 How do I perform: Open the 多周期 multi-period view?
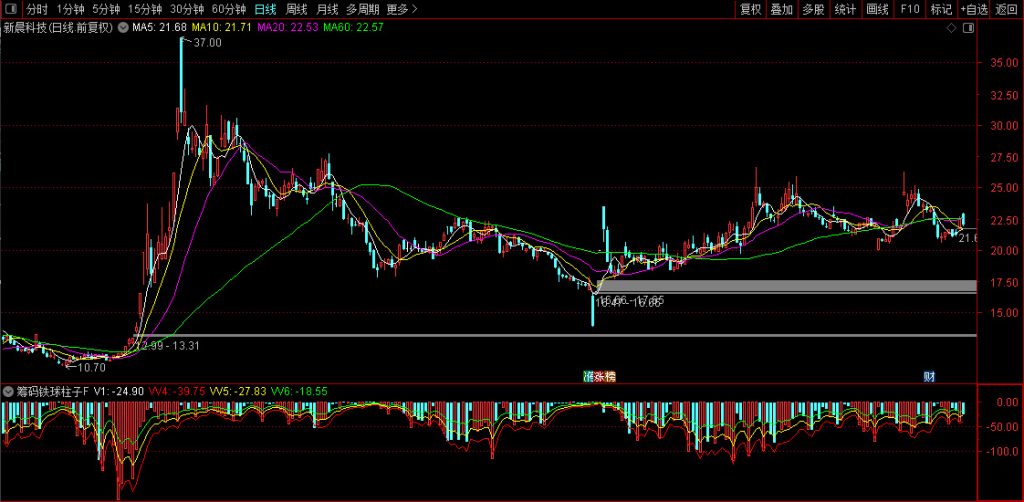[x=363, y=9]
